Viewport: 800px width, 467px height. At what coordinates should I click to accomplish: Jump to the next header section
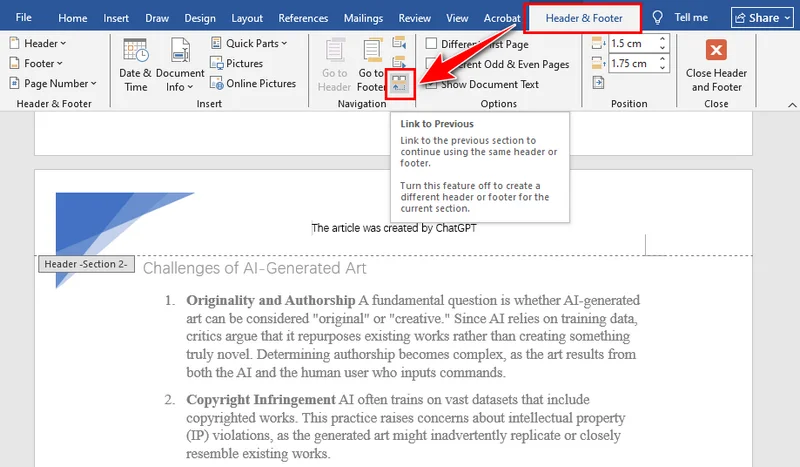tap(399, 62)
